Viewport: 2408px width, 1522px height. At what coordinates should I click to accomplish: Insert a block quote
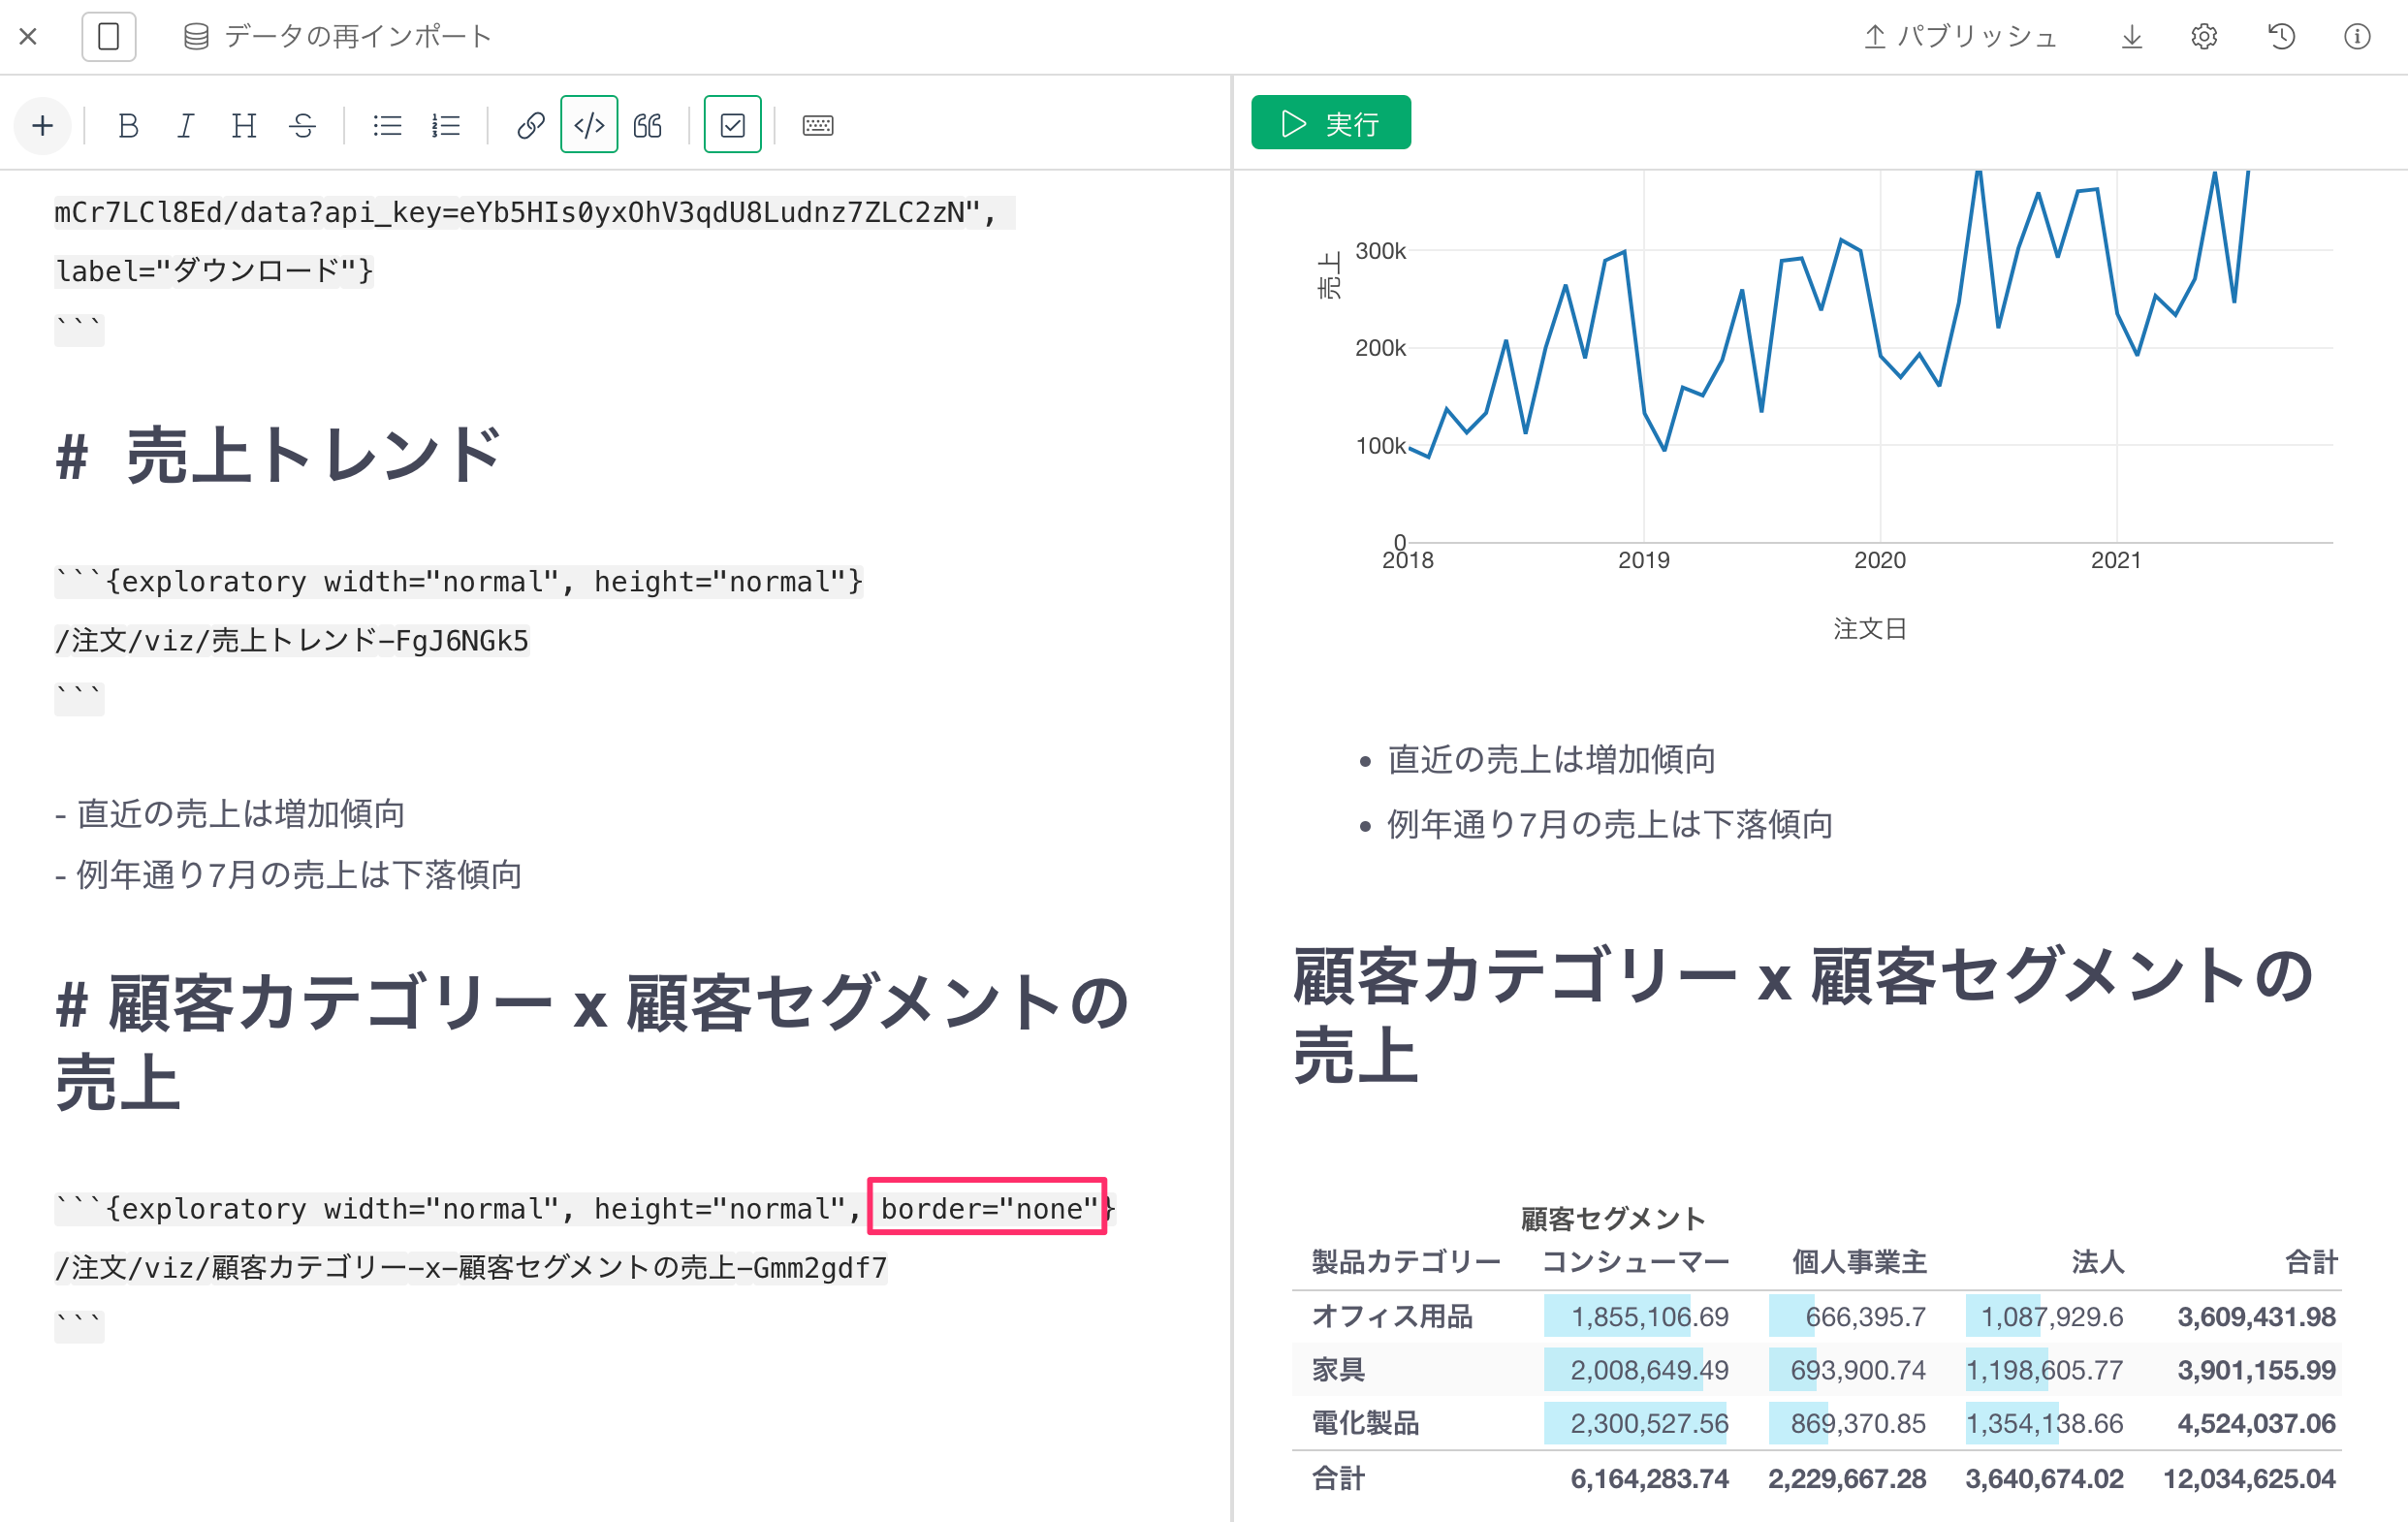(648, 125)
